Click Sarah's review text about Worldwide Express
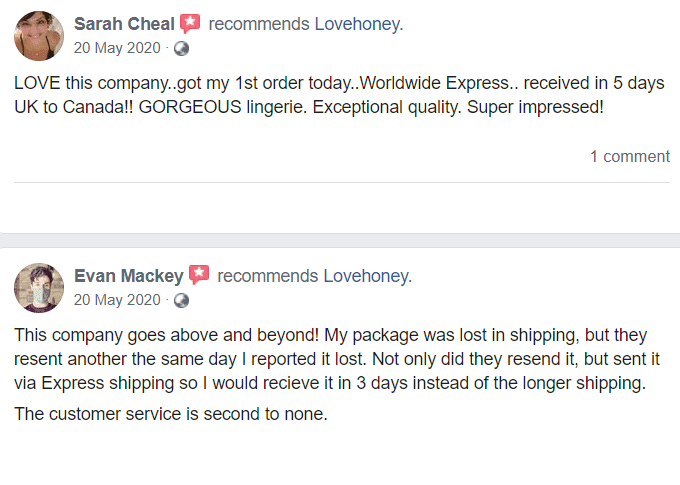 pos(339,95)
